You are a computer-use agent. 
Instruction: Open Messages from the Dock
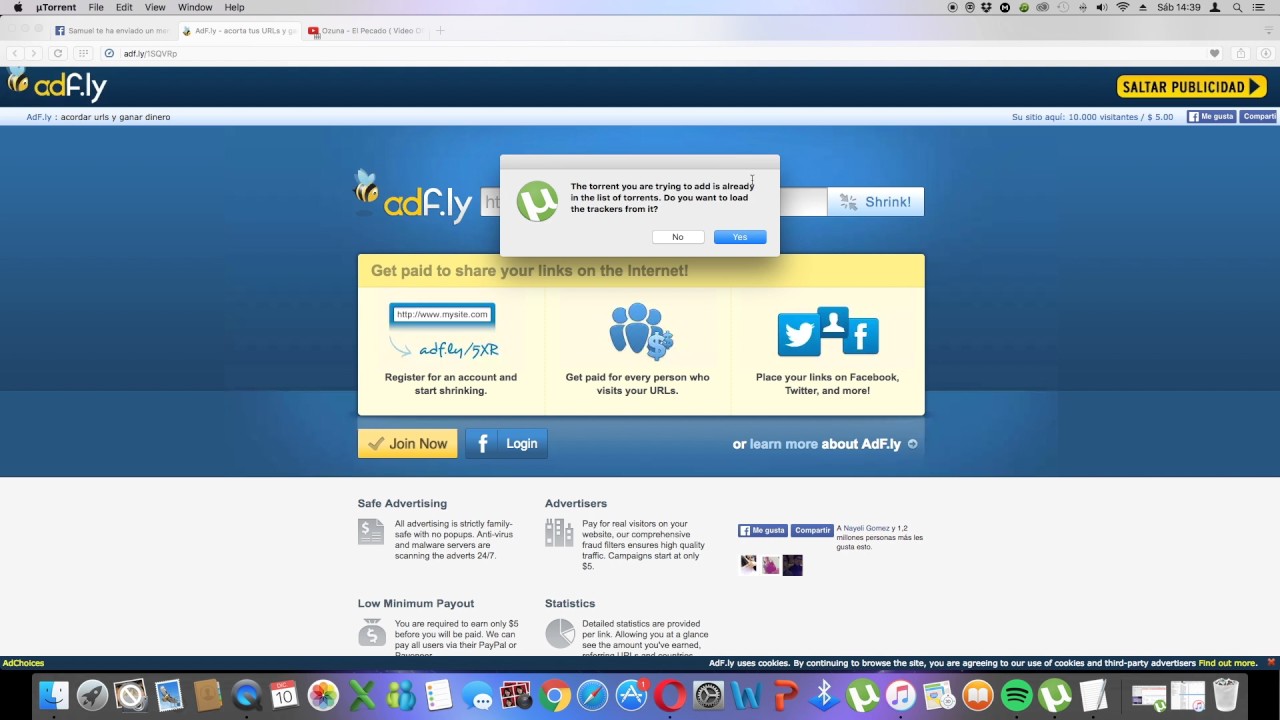pos(478,695)
